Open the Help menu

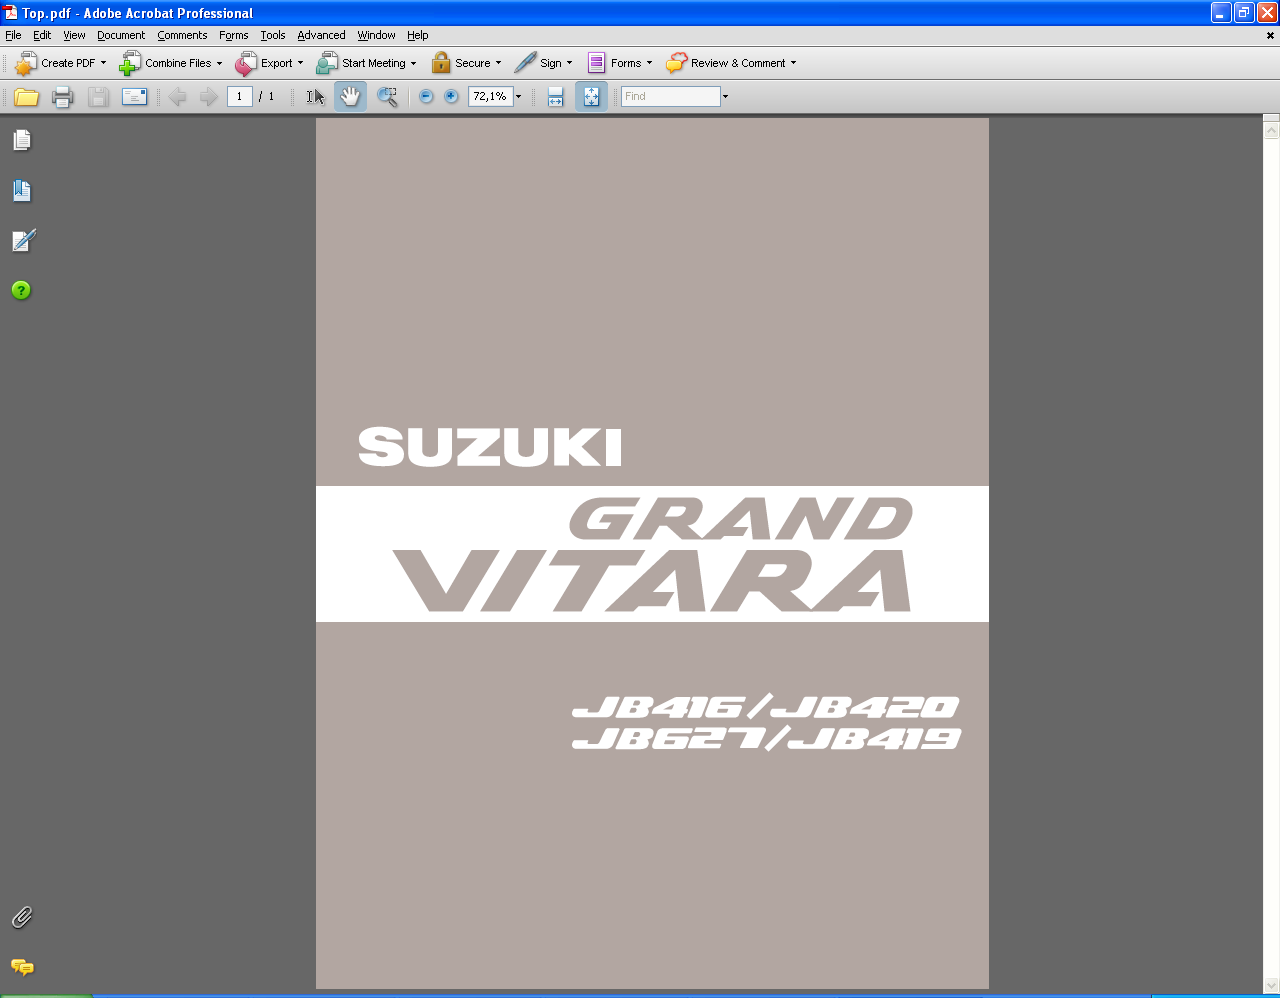[418, 35]
